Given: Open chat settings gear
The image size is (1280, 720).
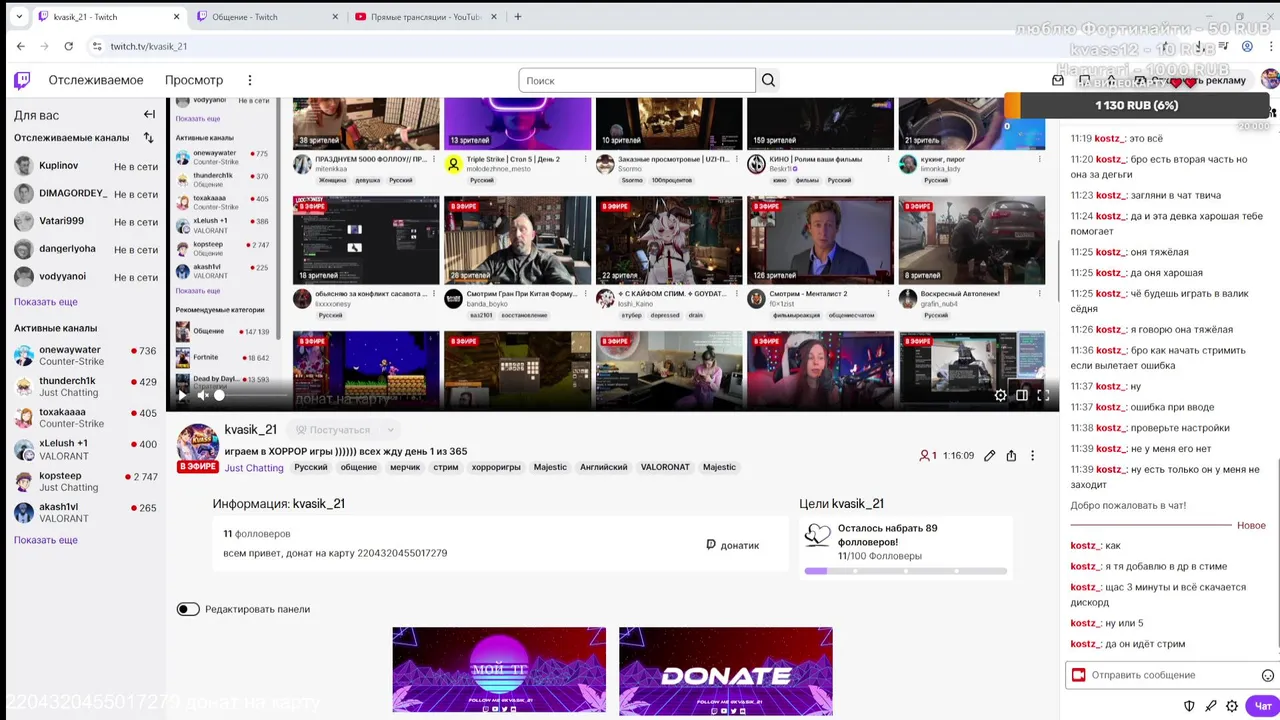Looking at the screenshot, I should click(x=1232, y=706).
